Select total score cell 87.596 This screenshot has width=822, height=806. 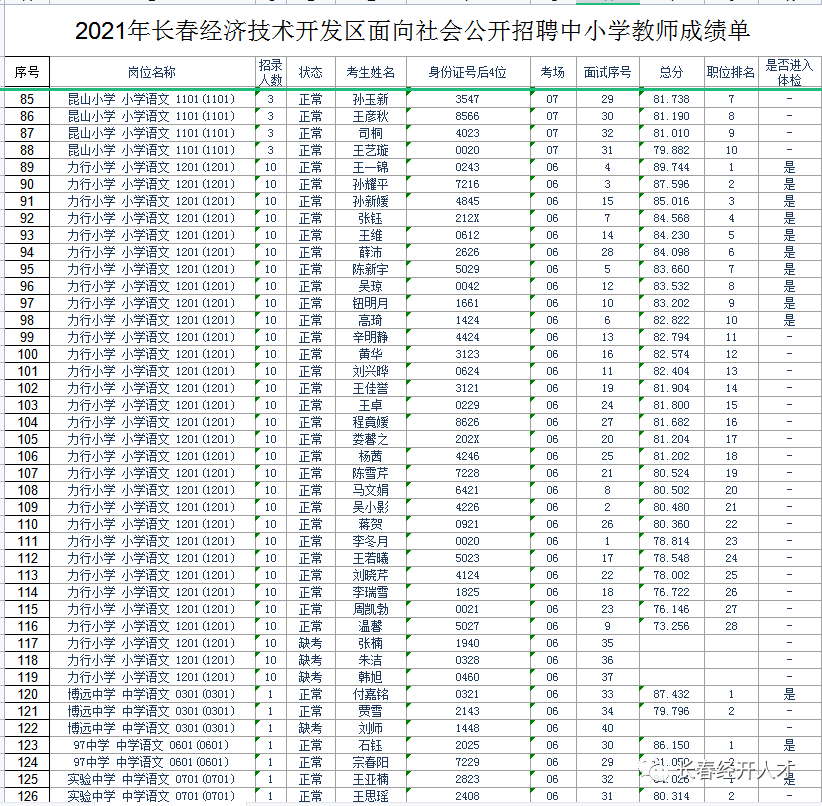pyautogui.click(x=672, y=184)
